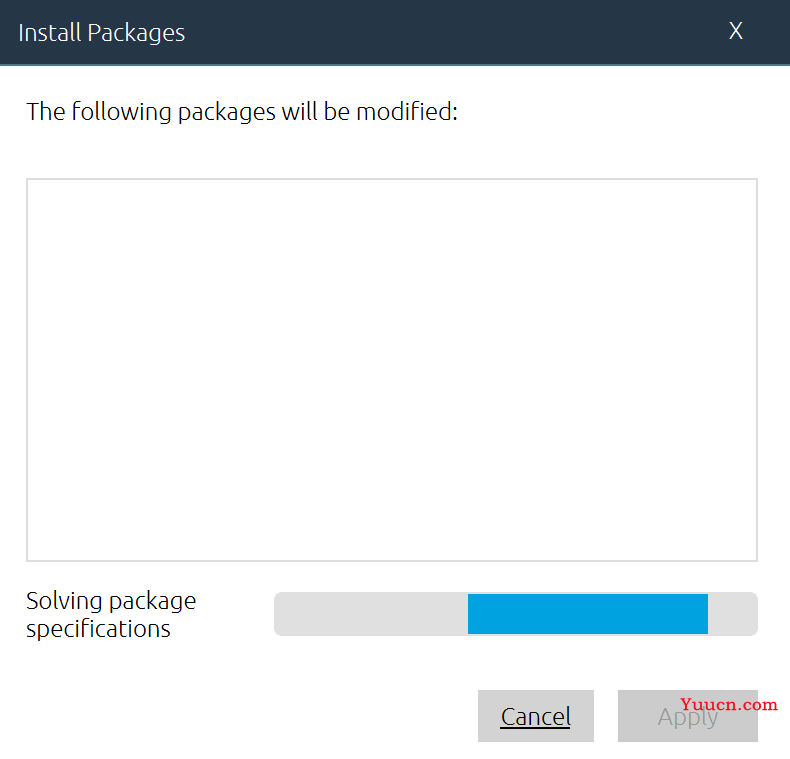This screenshot has height=759, width=790.
Task: Click the Install Packages title text
Action: pos(101,33)
